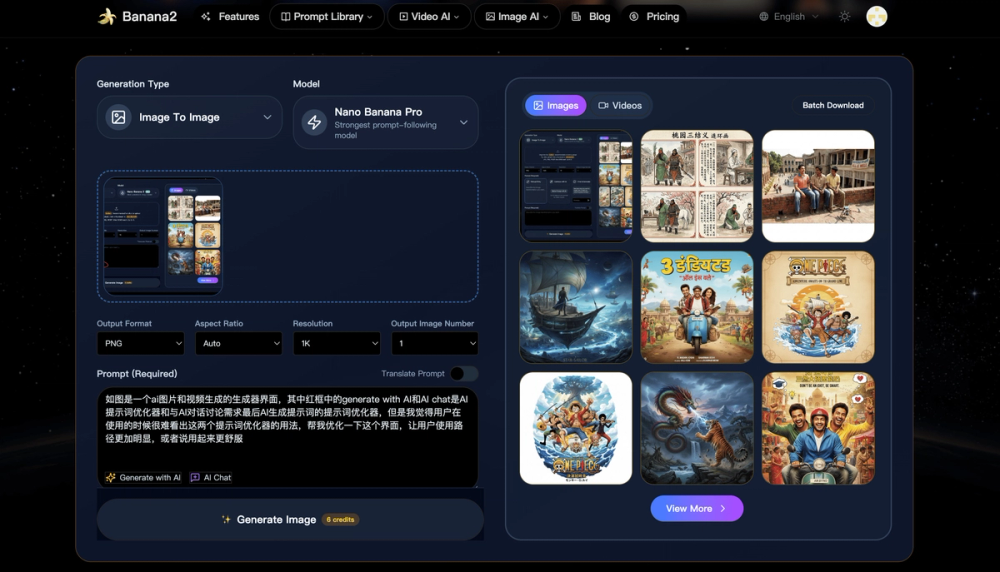Click the Blog icon in navigation
Image resolution: width=1000 pixels, height=572 pixels.
[576, 17]
